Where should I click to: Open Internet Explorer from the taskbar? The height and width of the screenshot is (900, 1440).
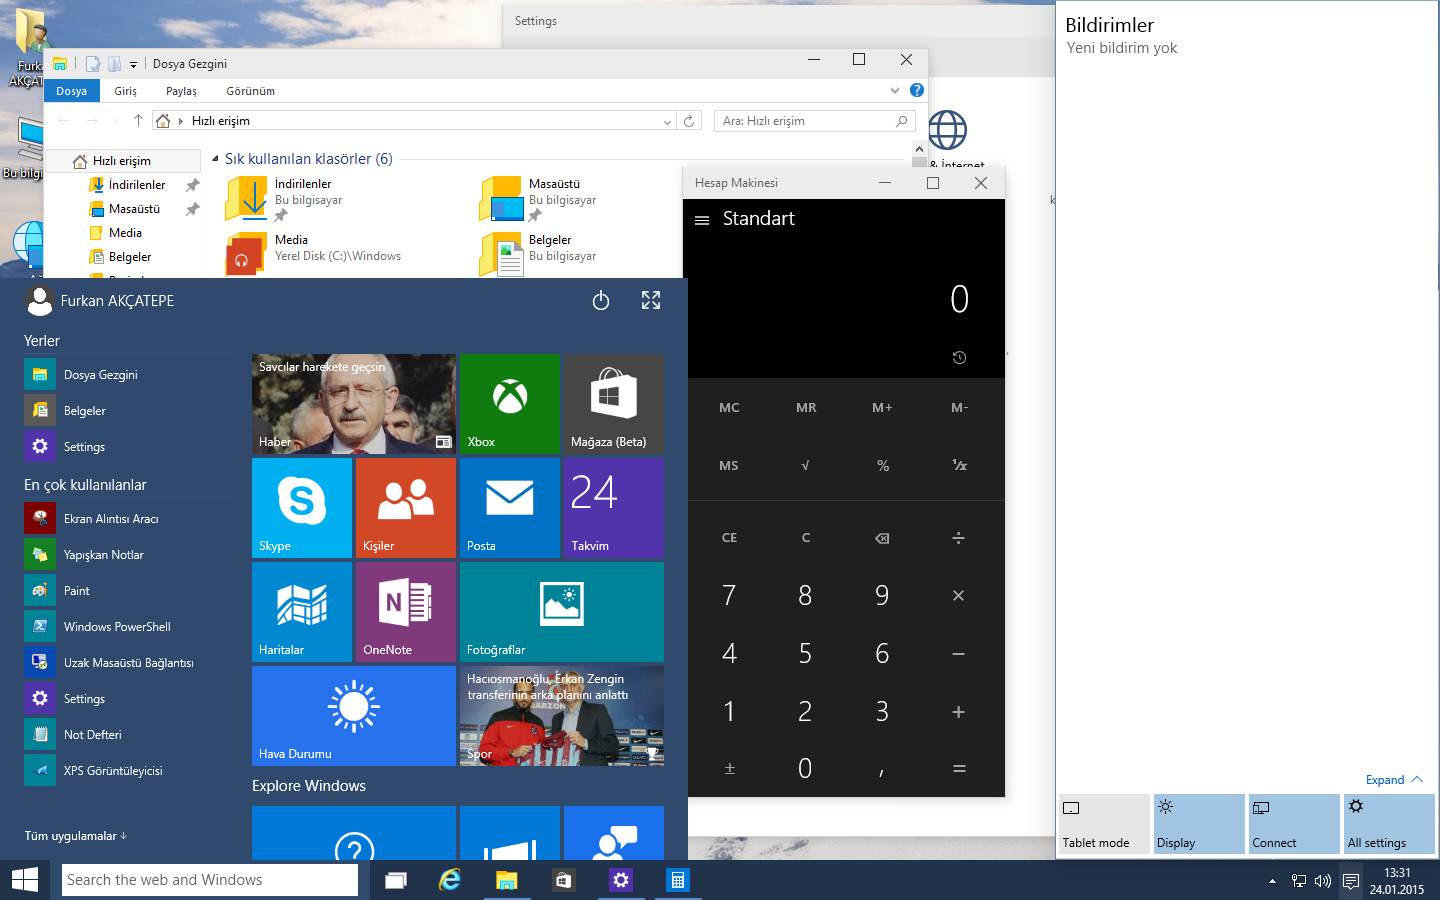tap(450, 880)
